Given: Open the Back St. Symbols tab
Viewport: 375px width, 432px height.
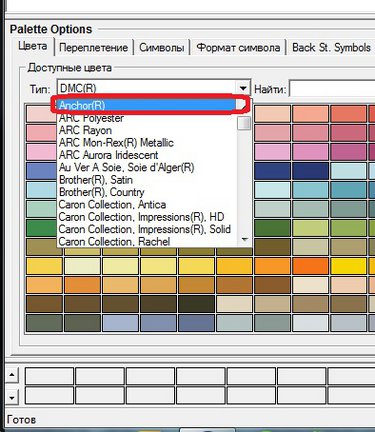Looking at the screenshot, I should 331,48.
